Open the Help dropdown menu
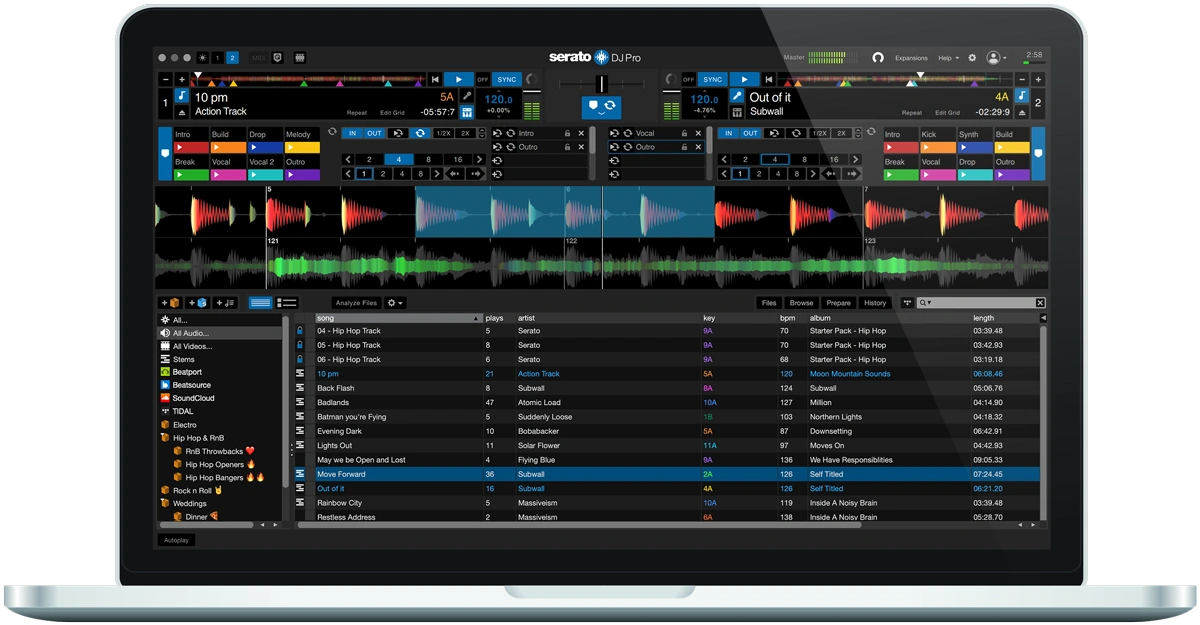This screenshot has height=625, width=1200. [x=947, y=58]
